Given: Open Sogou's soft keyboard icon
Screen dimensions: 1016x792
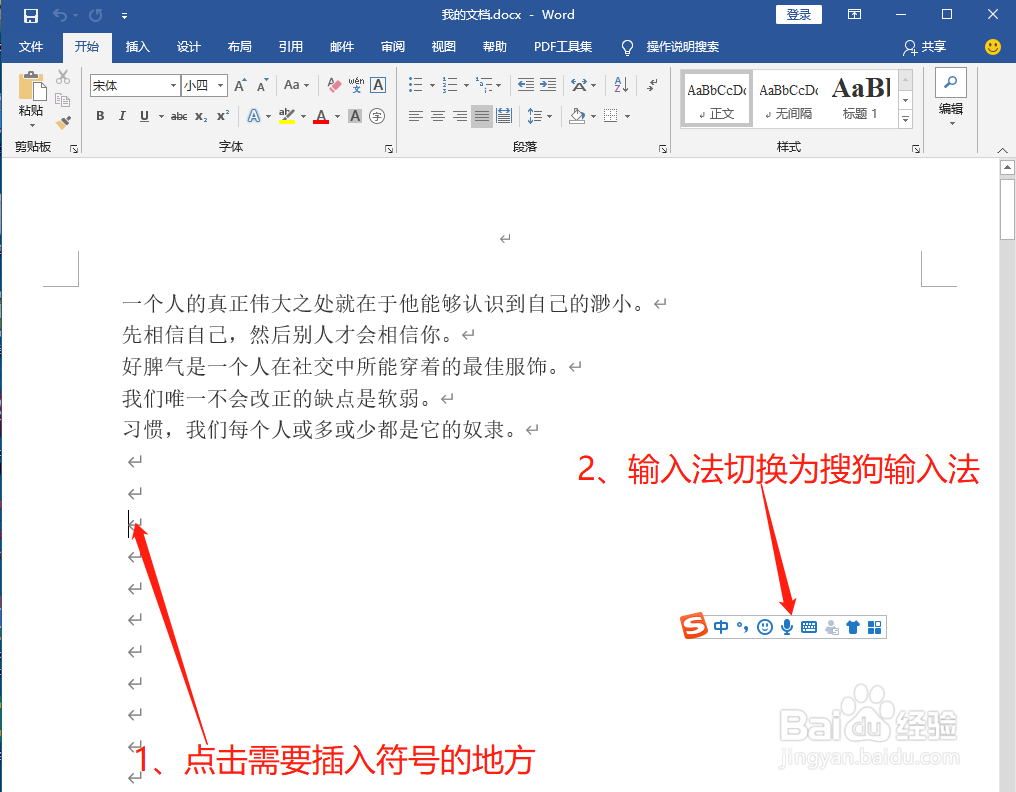Looking at the screenshot, I should click(x=809, y=627).
